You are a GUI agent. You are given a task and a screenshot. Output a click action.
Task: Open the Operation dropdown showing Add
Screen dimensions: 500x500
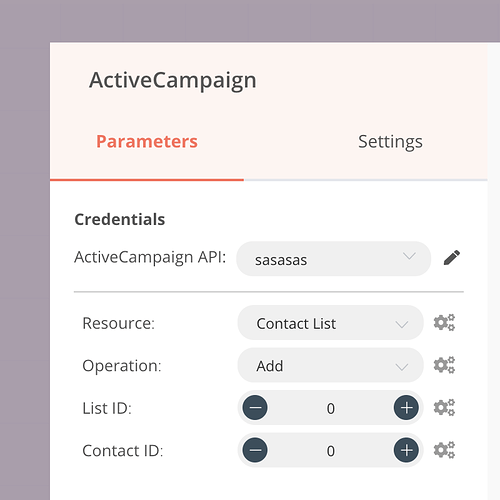330,365
